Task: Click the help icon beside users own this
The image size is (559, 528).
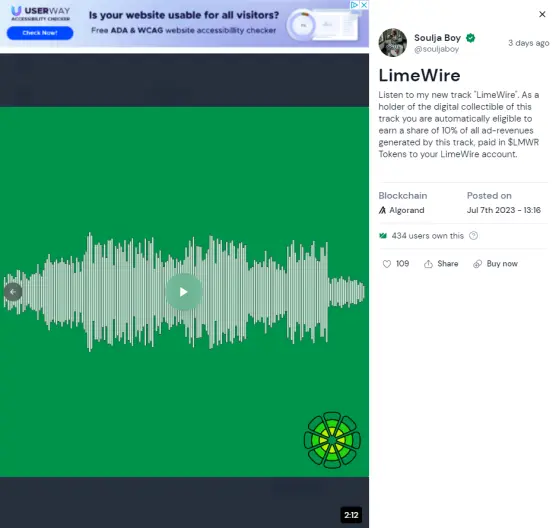Action: coord(473,236)
